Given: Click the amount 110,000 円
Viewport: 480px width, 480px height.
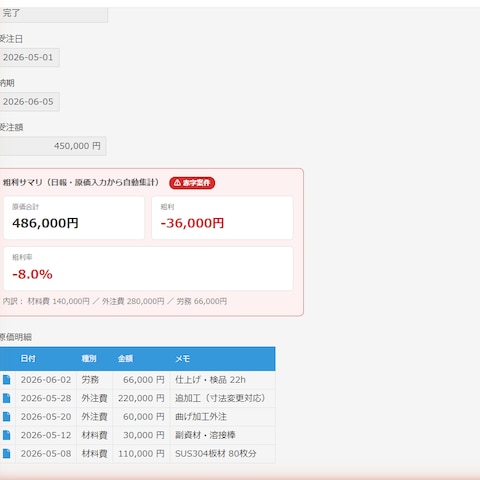Looking at the screenshot, I should pos(141,453).
